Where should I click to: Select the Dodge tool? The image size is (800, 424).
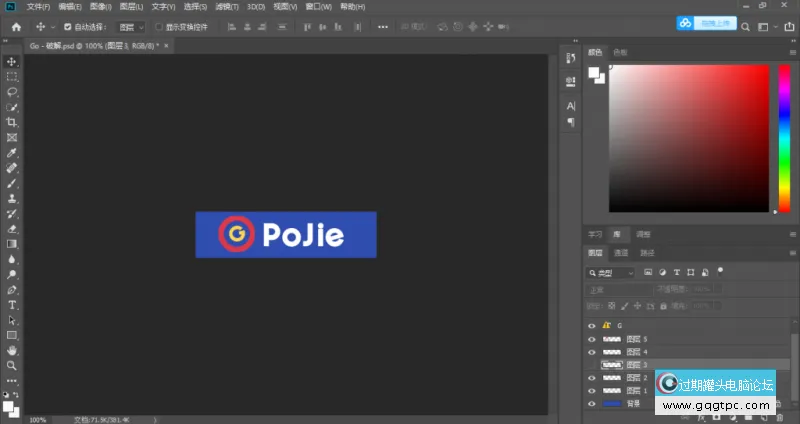[12, 275]
